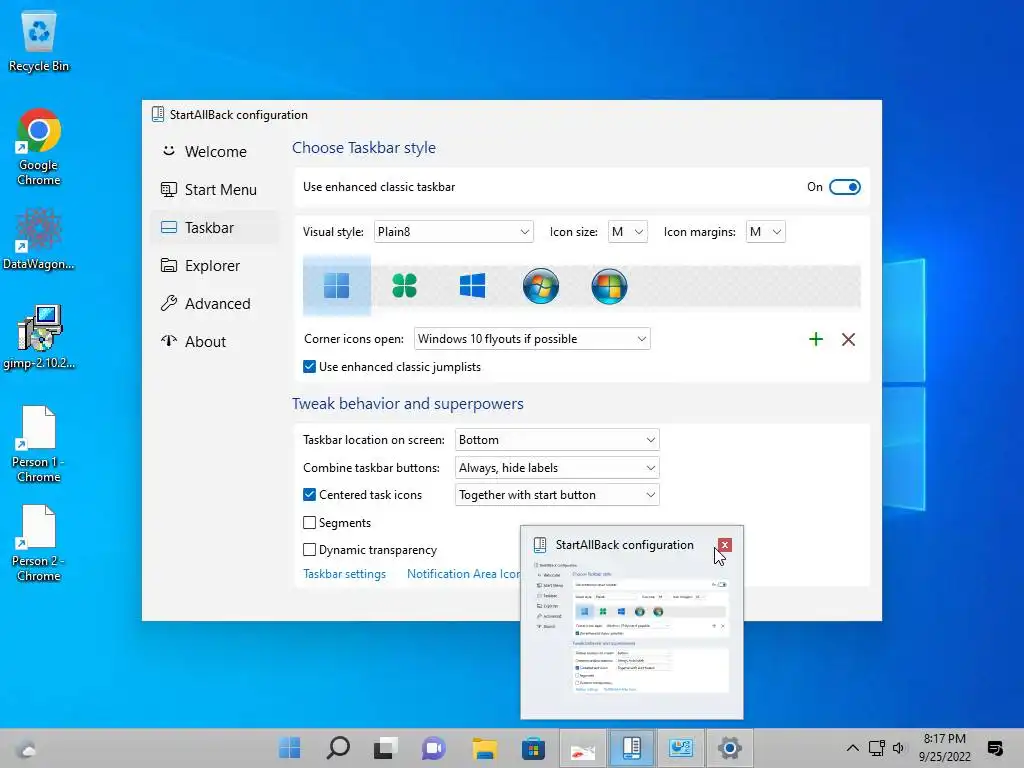The width and height of the screenshot is (1024, 768).
Task: Click the control panel taskbar button
Action: [680, 748]
